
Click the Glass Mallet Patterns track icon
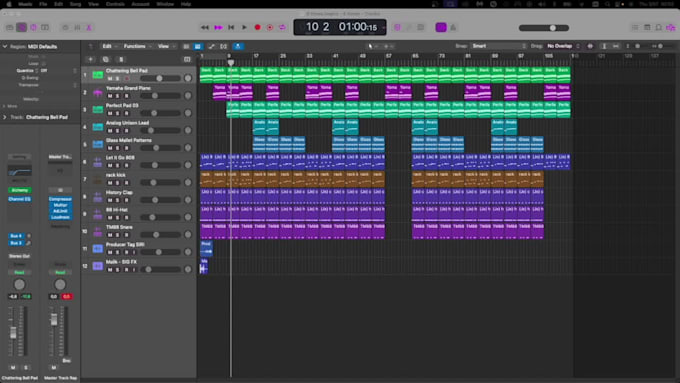[x=98, y=144]
